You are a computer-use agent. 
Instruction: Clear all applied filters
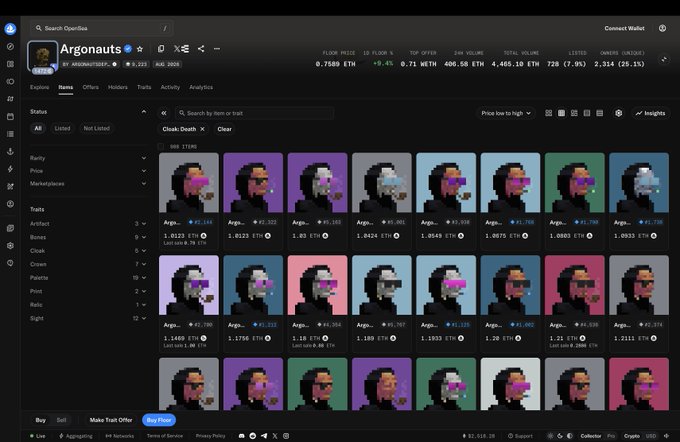pyautogui.click(x=225, y=129)
